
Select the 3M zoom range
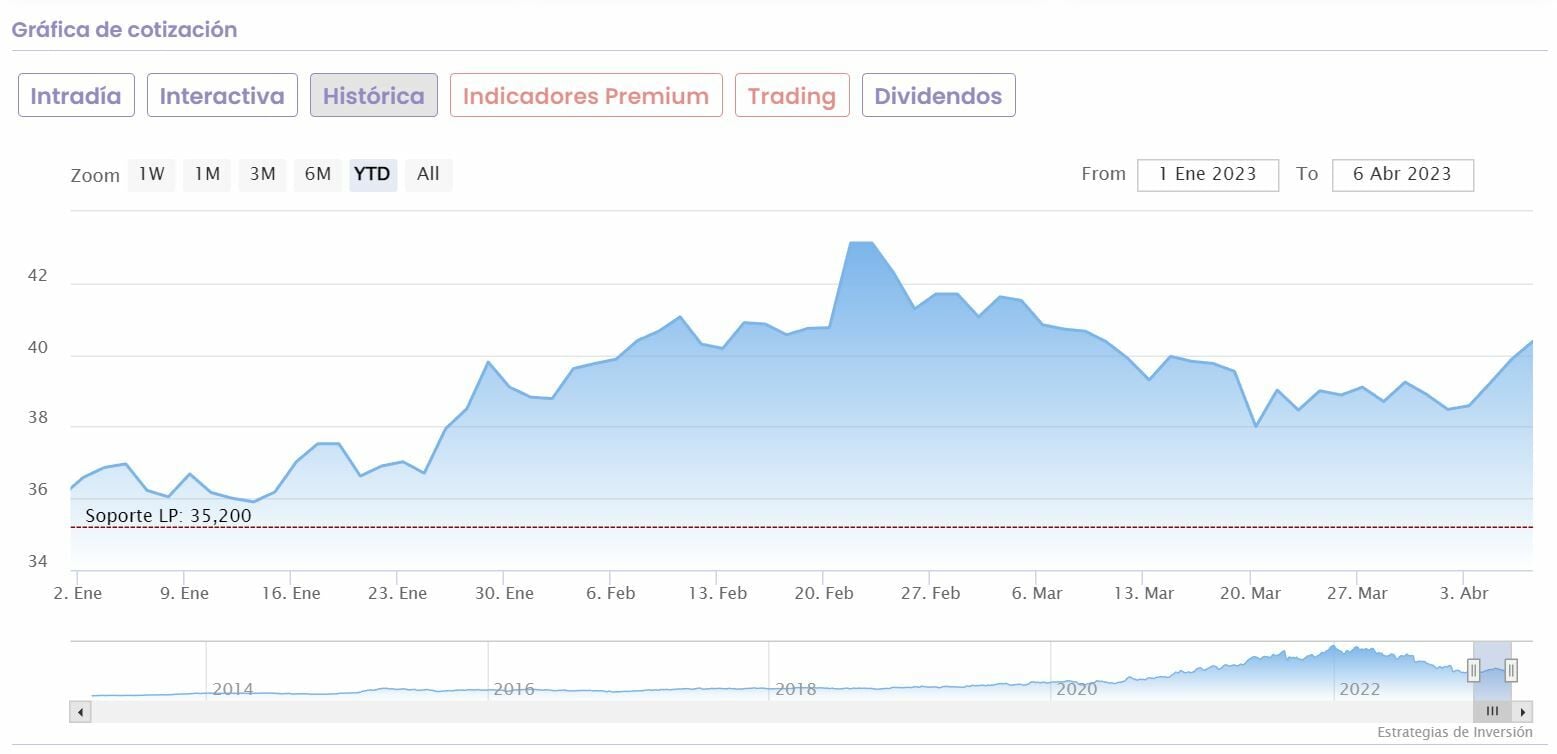(262, 174)
